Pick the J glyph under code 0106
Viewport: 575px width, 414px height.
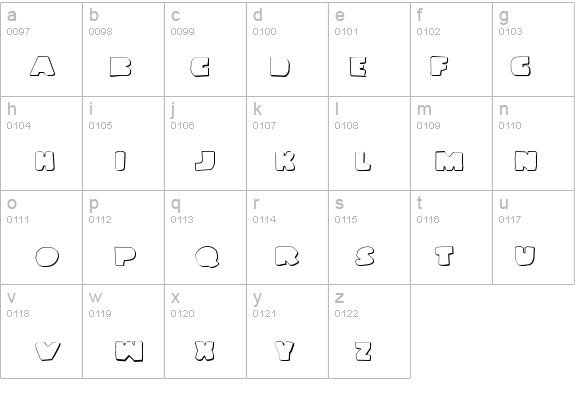(x=205, y=161)
